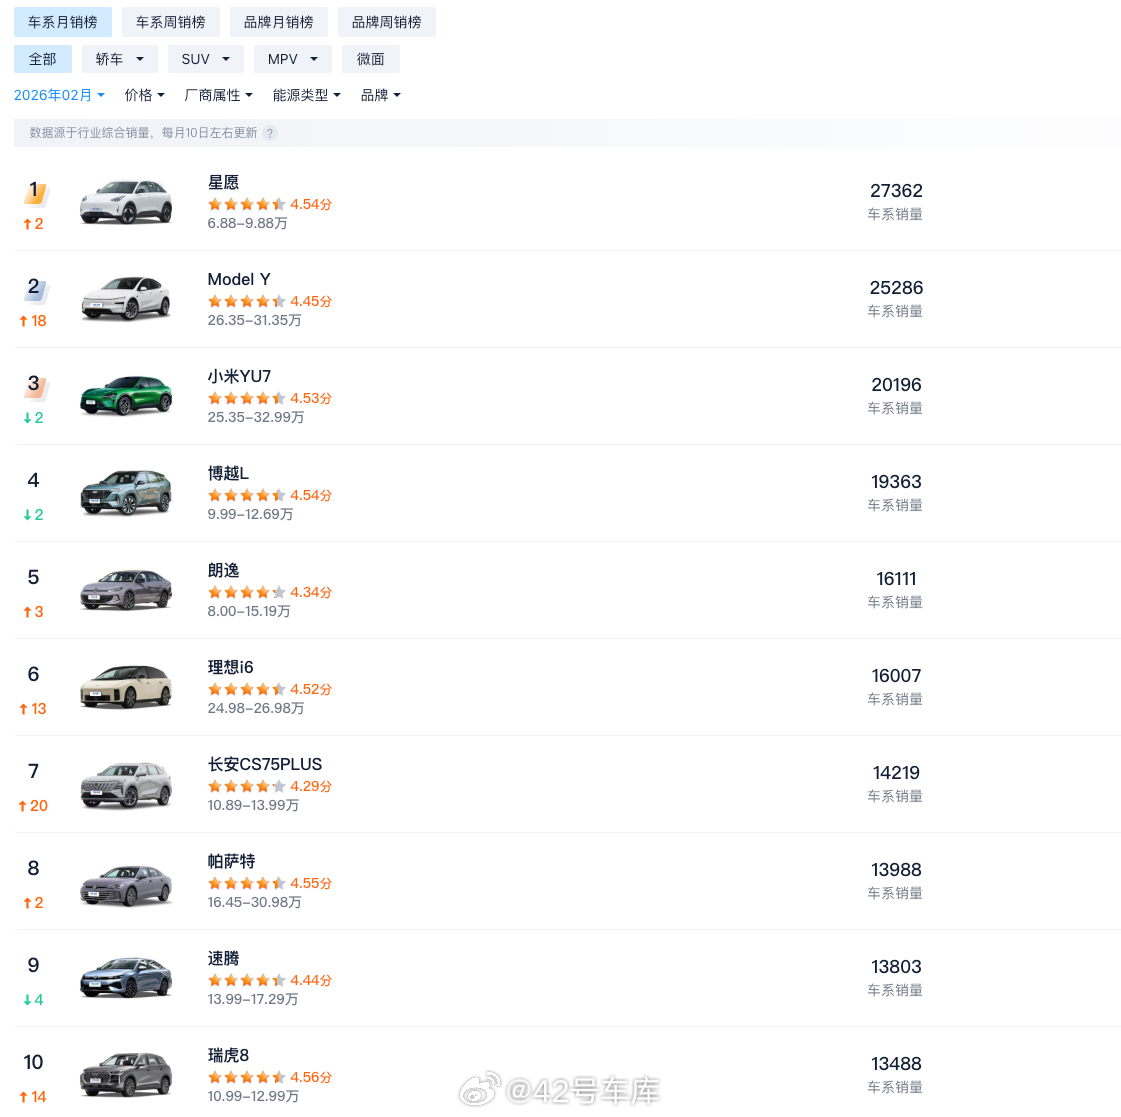Open the 能源类型 filter dropdown

pyautogui.click(x=307, y=95)
